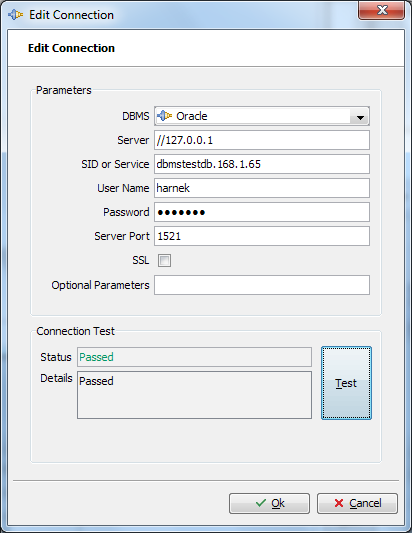This screenshot has height=533, width=412.
Task: Click the Connection Test group label
Action: [75, 331]
